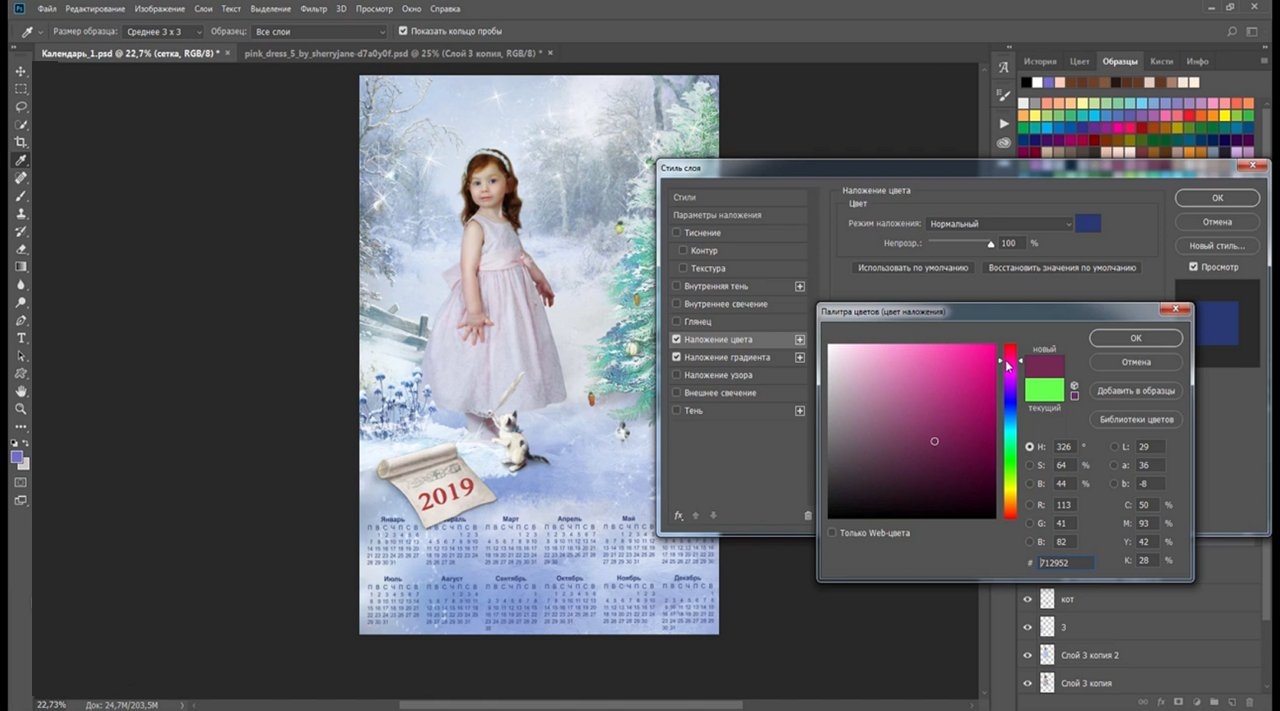1280x711 pixels.
Task: Toggle the Просмотр preview checkbox
Action: (x=1193, y=267)
